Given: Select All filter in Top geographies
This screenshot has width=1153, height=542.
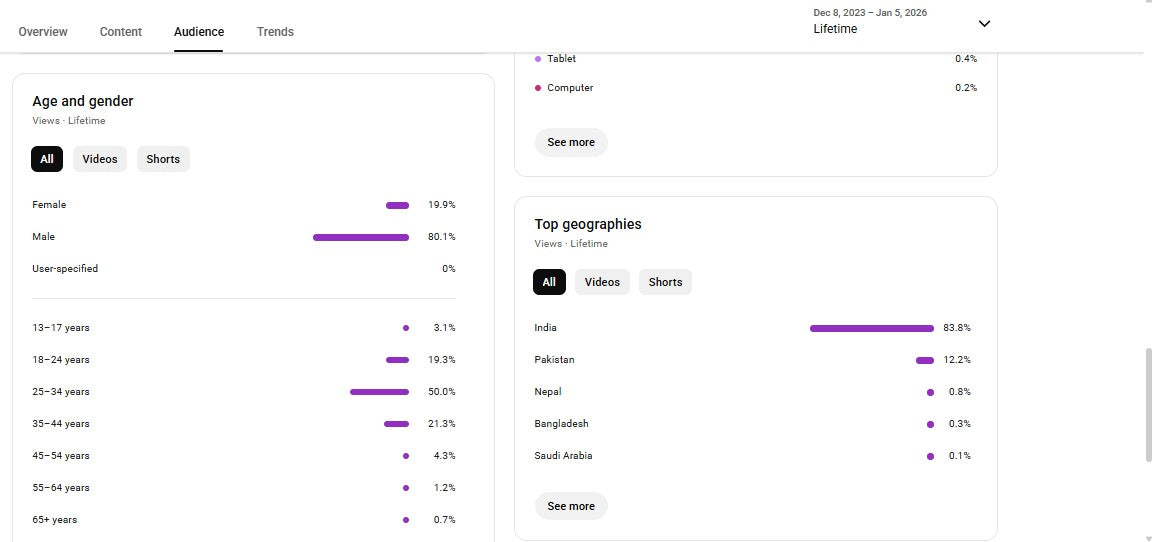Looking at the screenshot, I should (x=549, y=282).
